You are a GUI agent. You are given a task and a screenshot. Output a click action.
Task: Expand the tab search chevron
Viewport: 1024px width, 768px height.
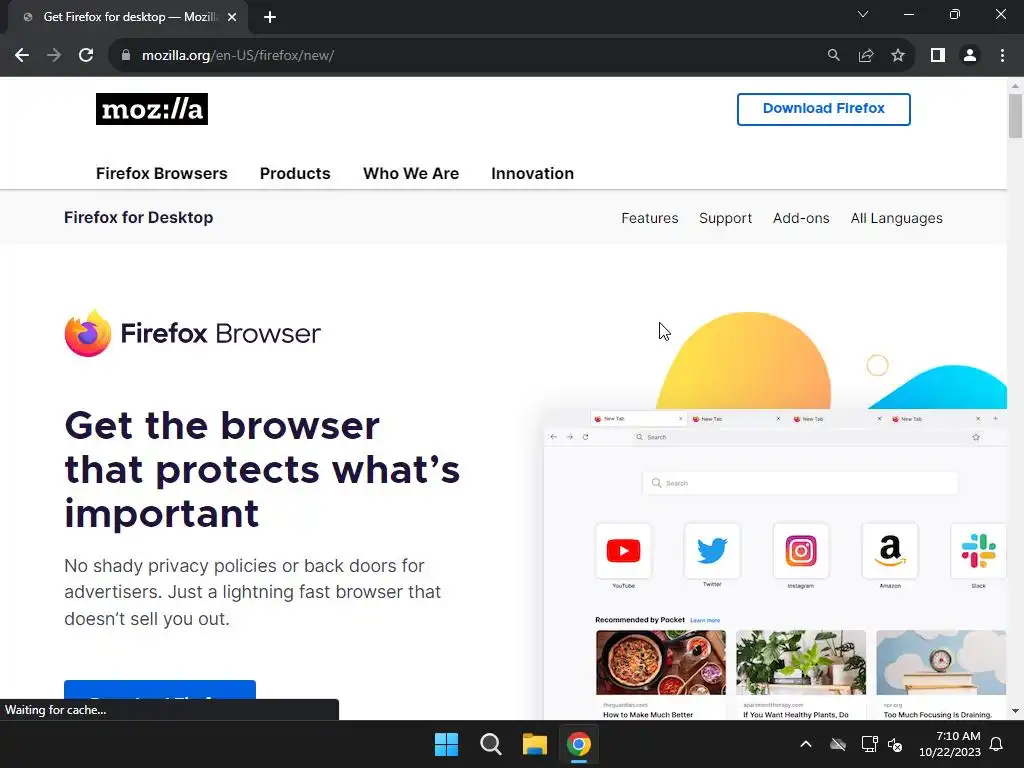click(x=863, y=14)
